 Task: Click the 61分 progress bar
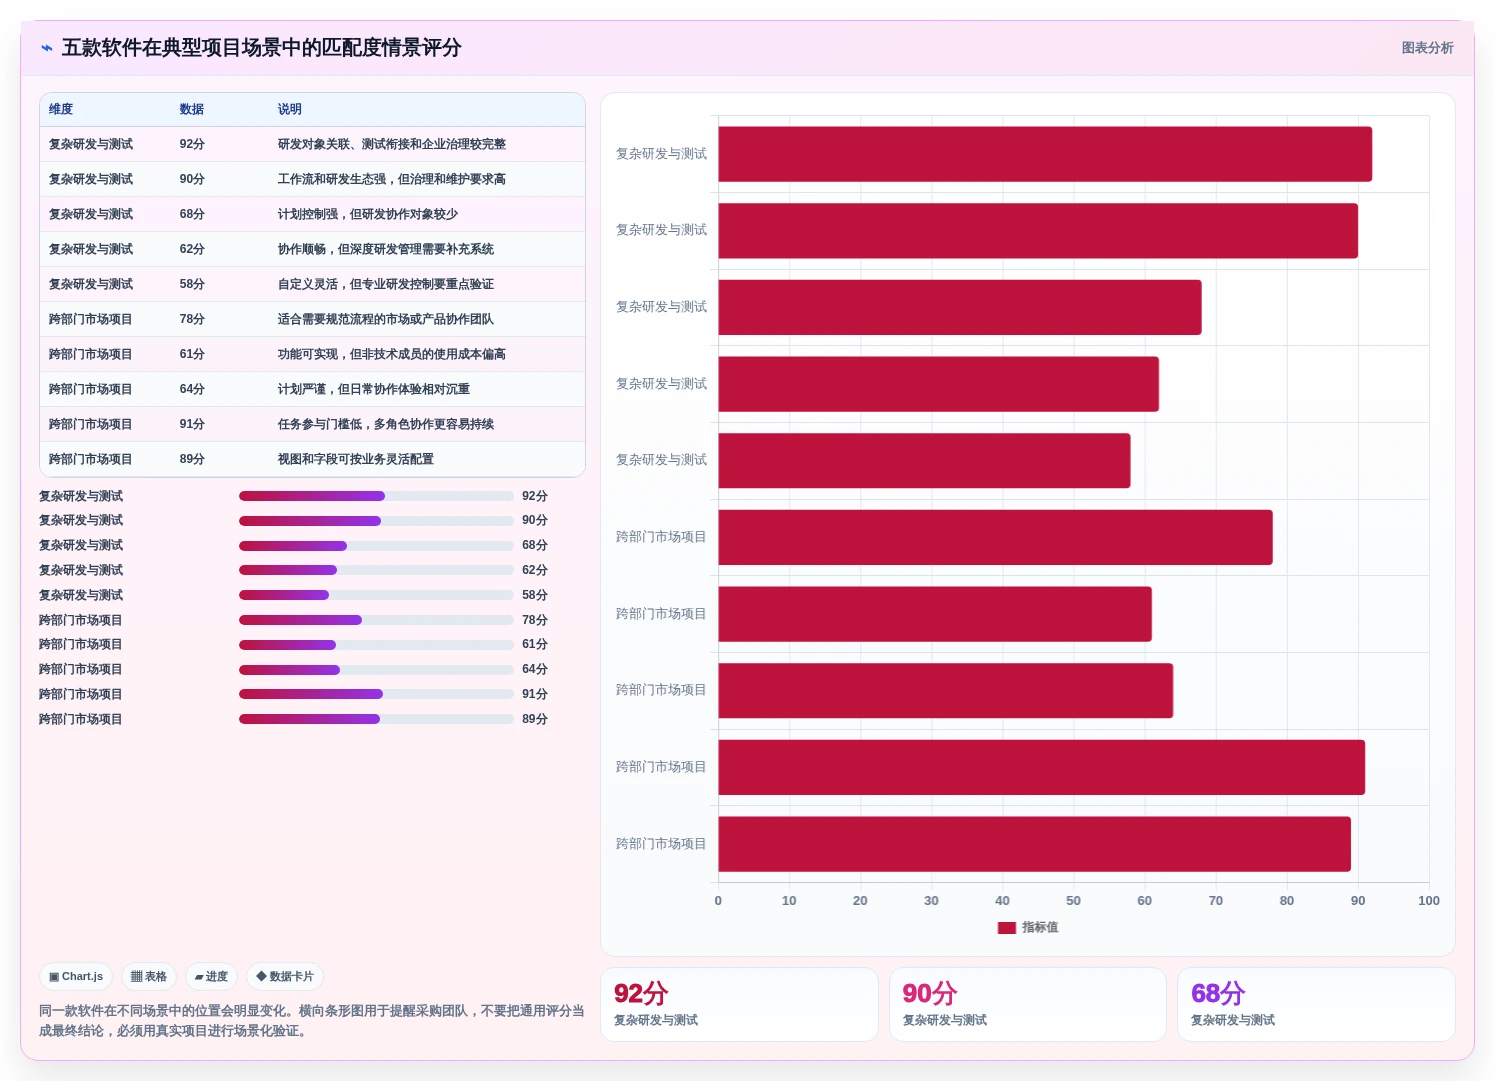pos(376,645)
